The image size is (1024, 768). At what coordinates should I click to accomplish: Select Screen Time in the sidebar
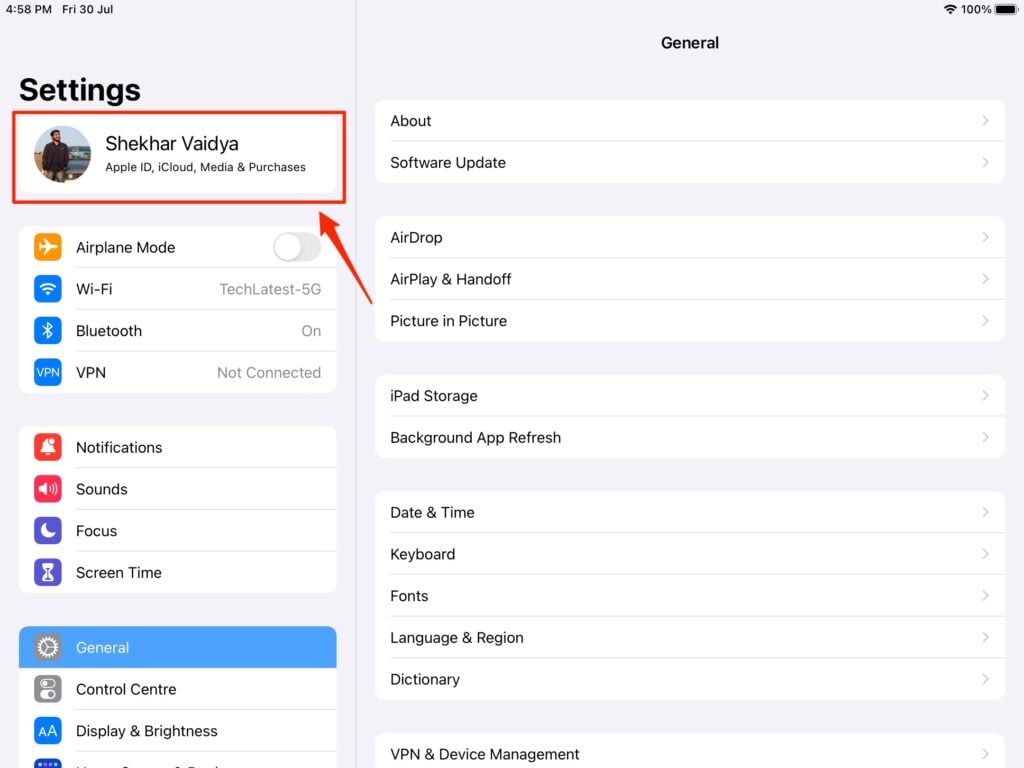click(178, 573)
